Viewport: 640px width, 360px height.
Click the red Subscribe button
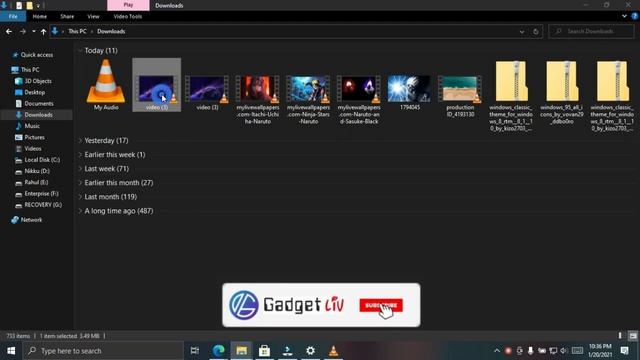381,305
